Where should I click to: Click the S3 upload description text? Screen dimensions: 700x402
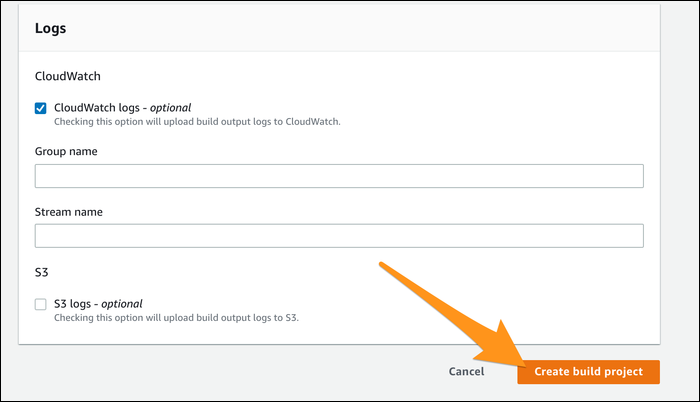(175, 318)
